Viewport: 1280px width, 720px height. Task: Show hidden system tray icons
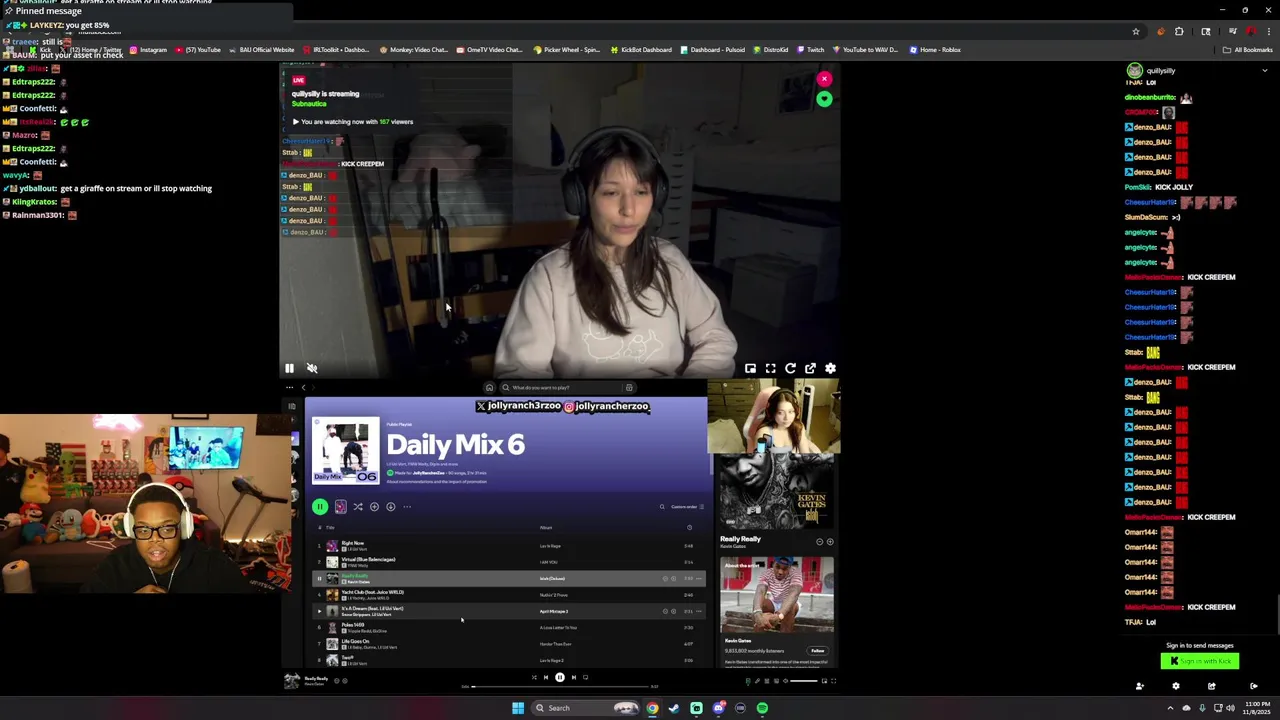[1170, 708]
